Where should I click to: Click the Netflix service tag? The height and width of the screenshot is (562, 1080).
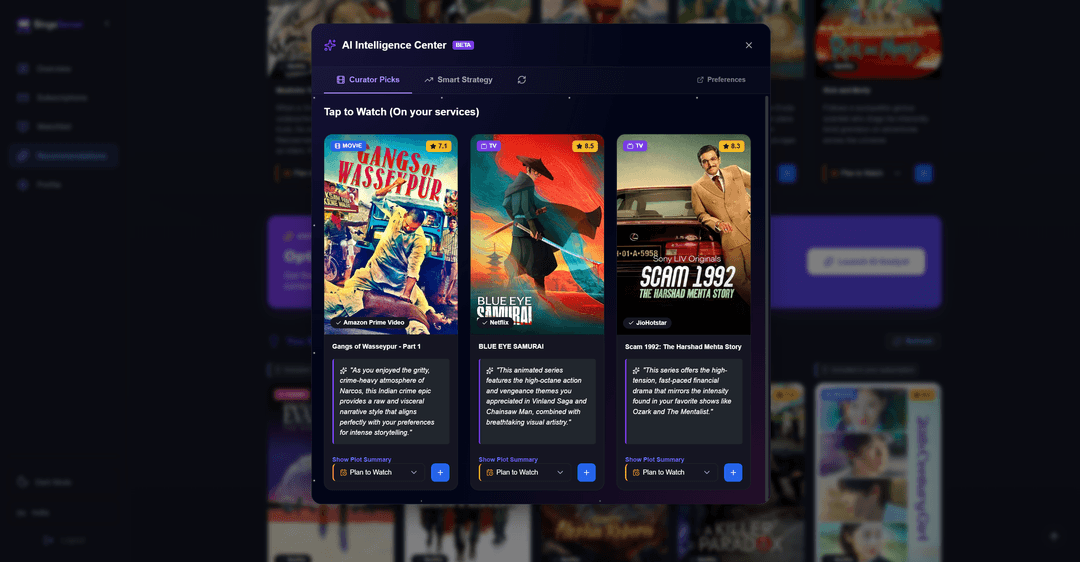[495, 322]
